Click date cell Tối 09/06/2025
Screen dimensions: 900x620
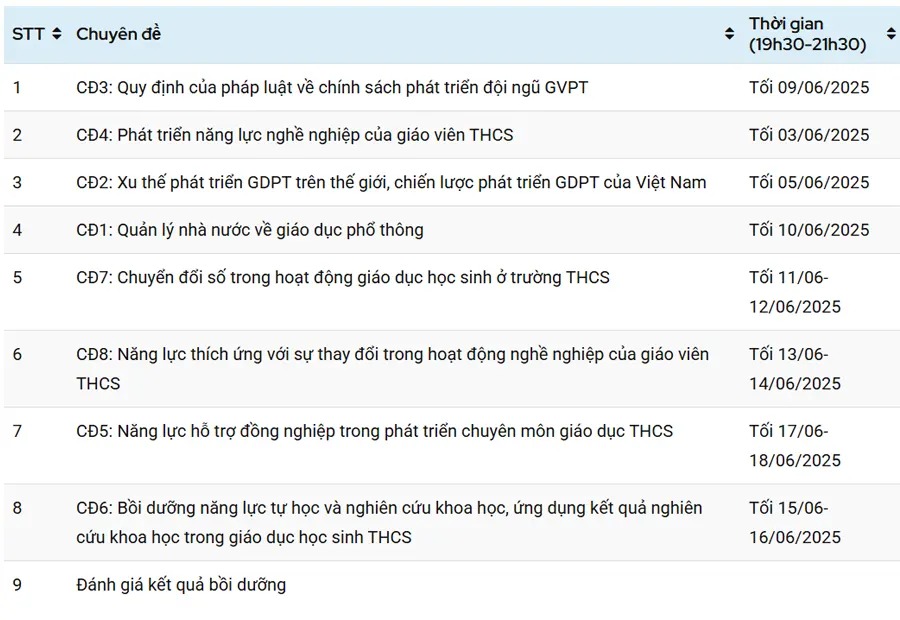click(x=809, y=87)
